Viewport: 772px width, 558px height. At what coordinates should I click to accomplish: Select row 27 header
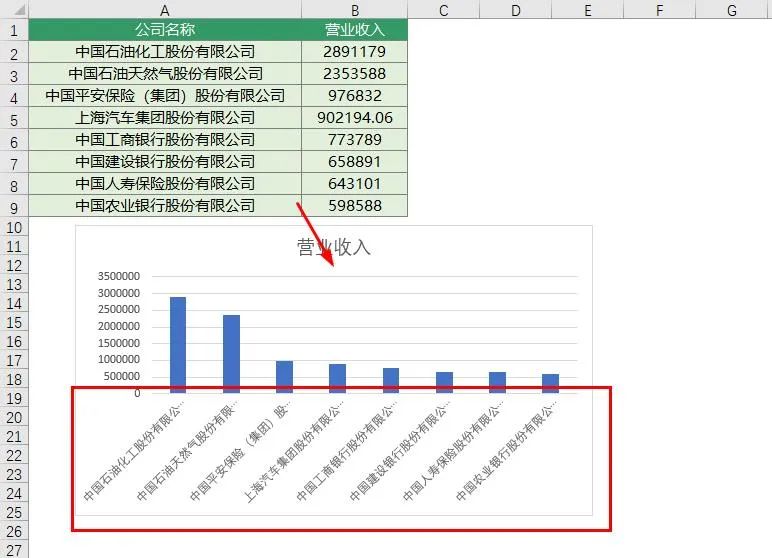point(14,550)
